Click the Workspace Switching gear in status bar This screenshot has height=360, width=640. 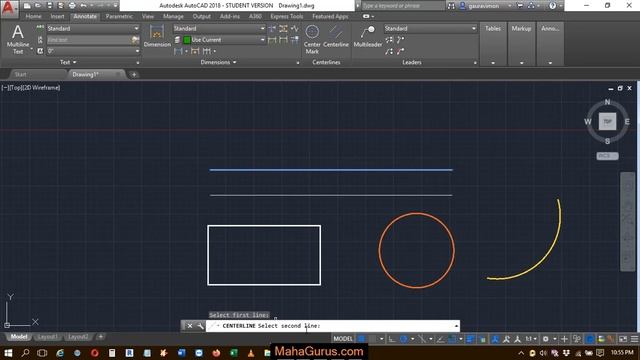click(545, 339)
